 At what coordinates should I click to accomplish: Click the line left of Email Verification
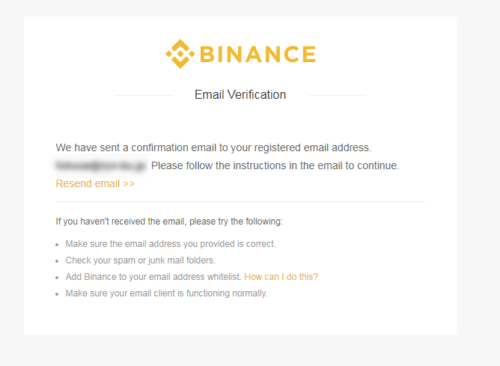[143, 95]
